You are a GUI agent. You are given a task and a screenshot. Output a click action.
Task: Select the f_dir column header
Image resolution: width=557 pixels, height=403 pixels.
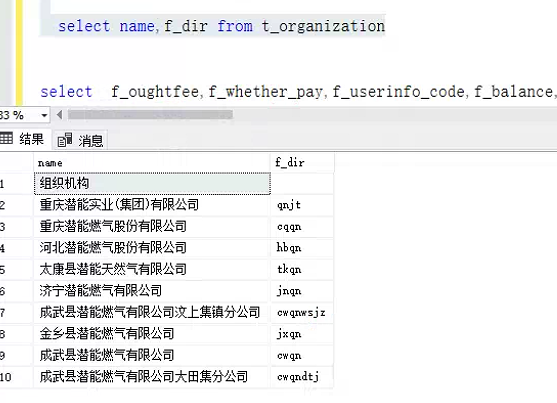pos(302,163)
